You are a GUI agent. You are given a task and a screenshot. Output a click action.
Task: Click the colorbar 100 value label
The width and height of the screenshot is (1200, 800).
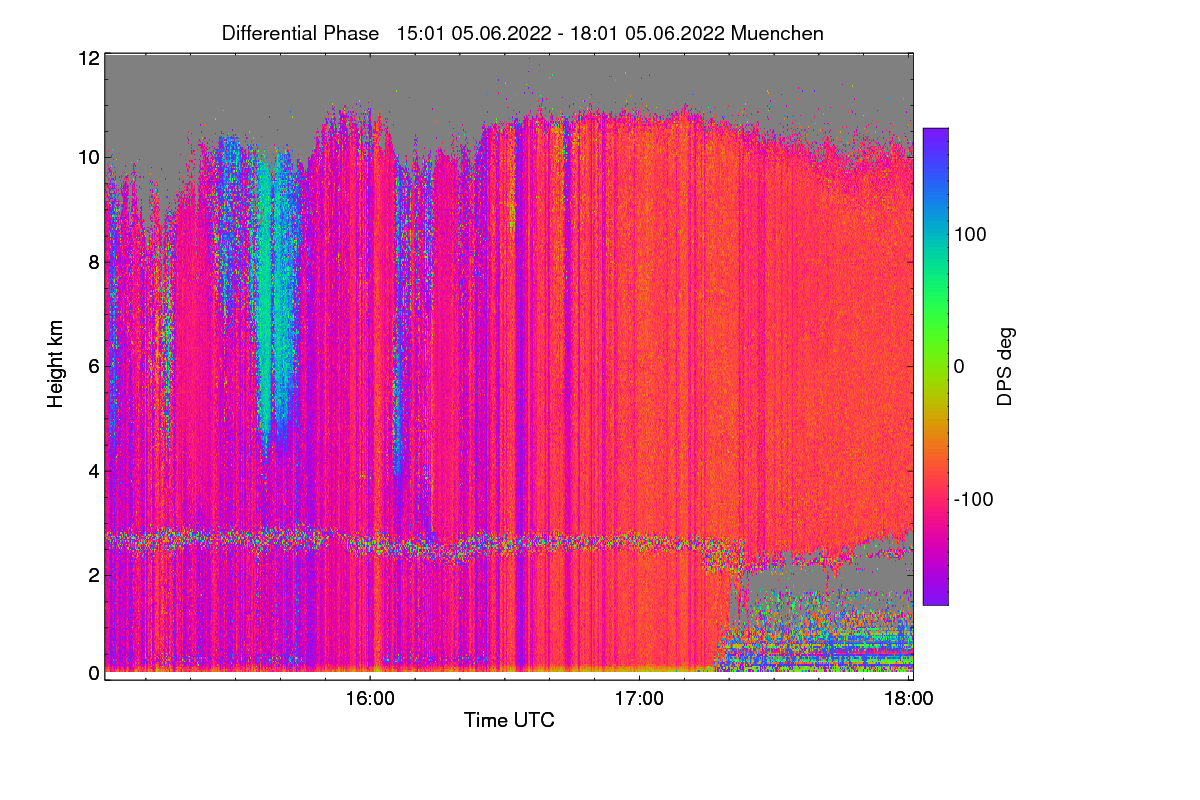tap(970, 235)
